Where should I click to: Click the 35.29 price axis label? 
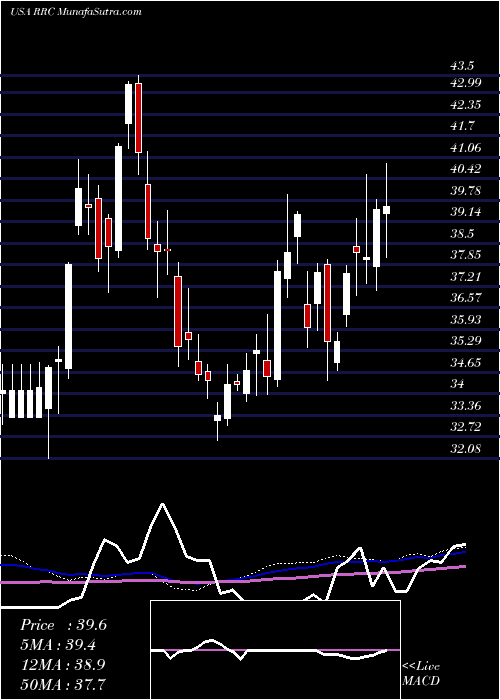point(466,341)
